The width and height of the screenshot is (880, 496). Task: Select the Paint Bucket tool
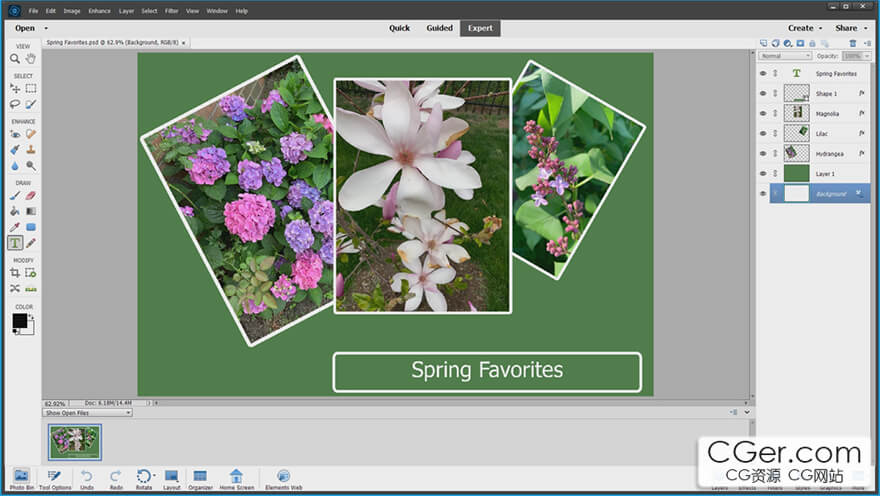tap(15, 212)
